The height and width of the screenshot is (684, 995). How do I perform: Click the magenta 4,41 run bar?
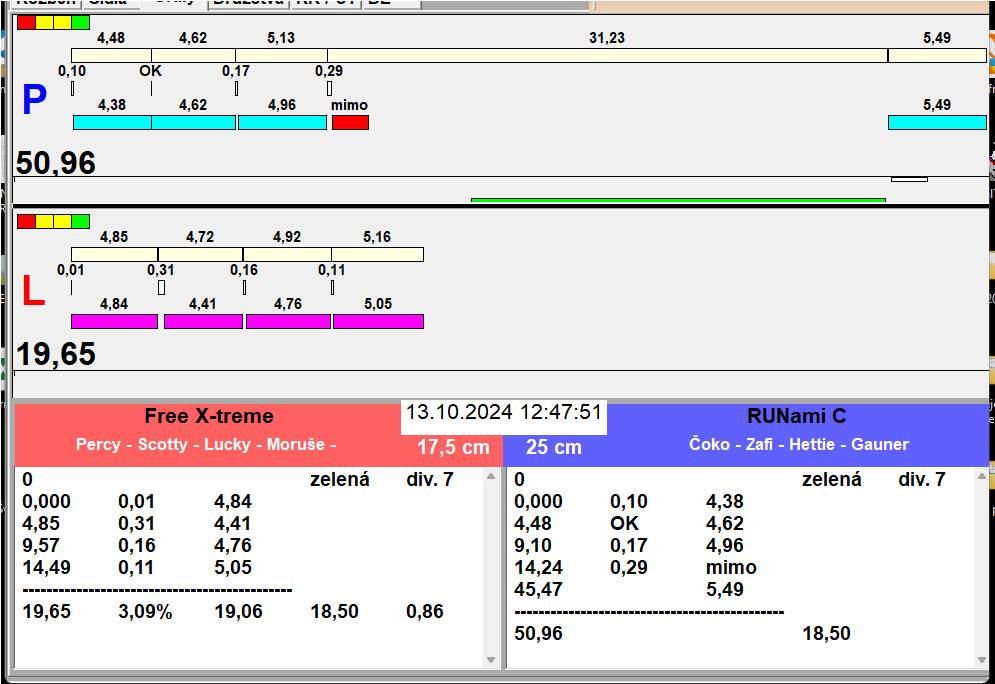[203, 321]
